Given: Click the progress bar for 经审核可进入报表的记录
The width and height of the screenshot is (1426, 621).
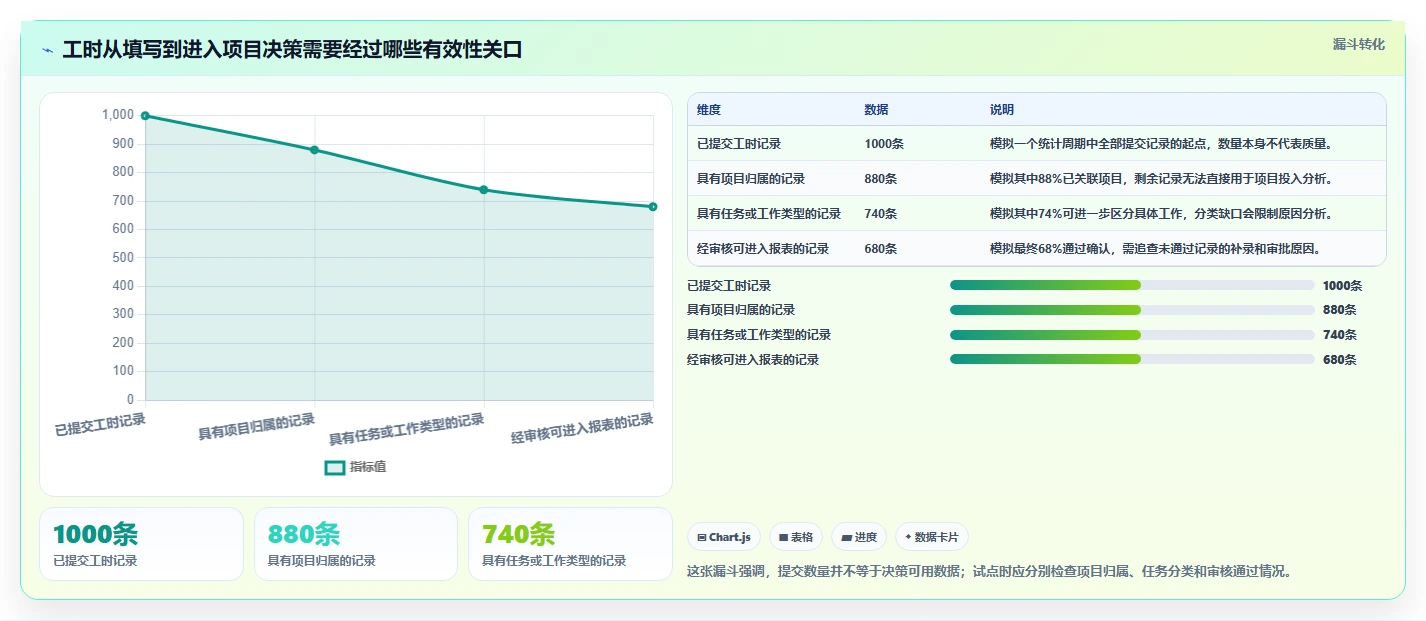Looking at the screenshot, I should [x=1132, y=360].
